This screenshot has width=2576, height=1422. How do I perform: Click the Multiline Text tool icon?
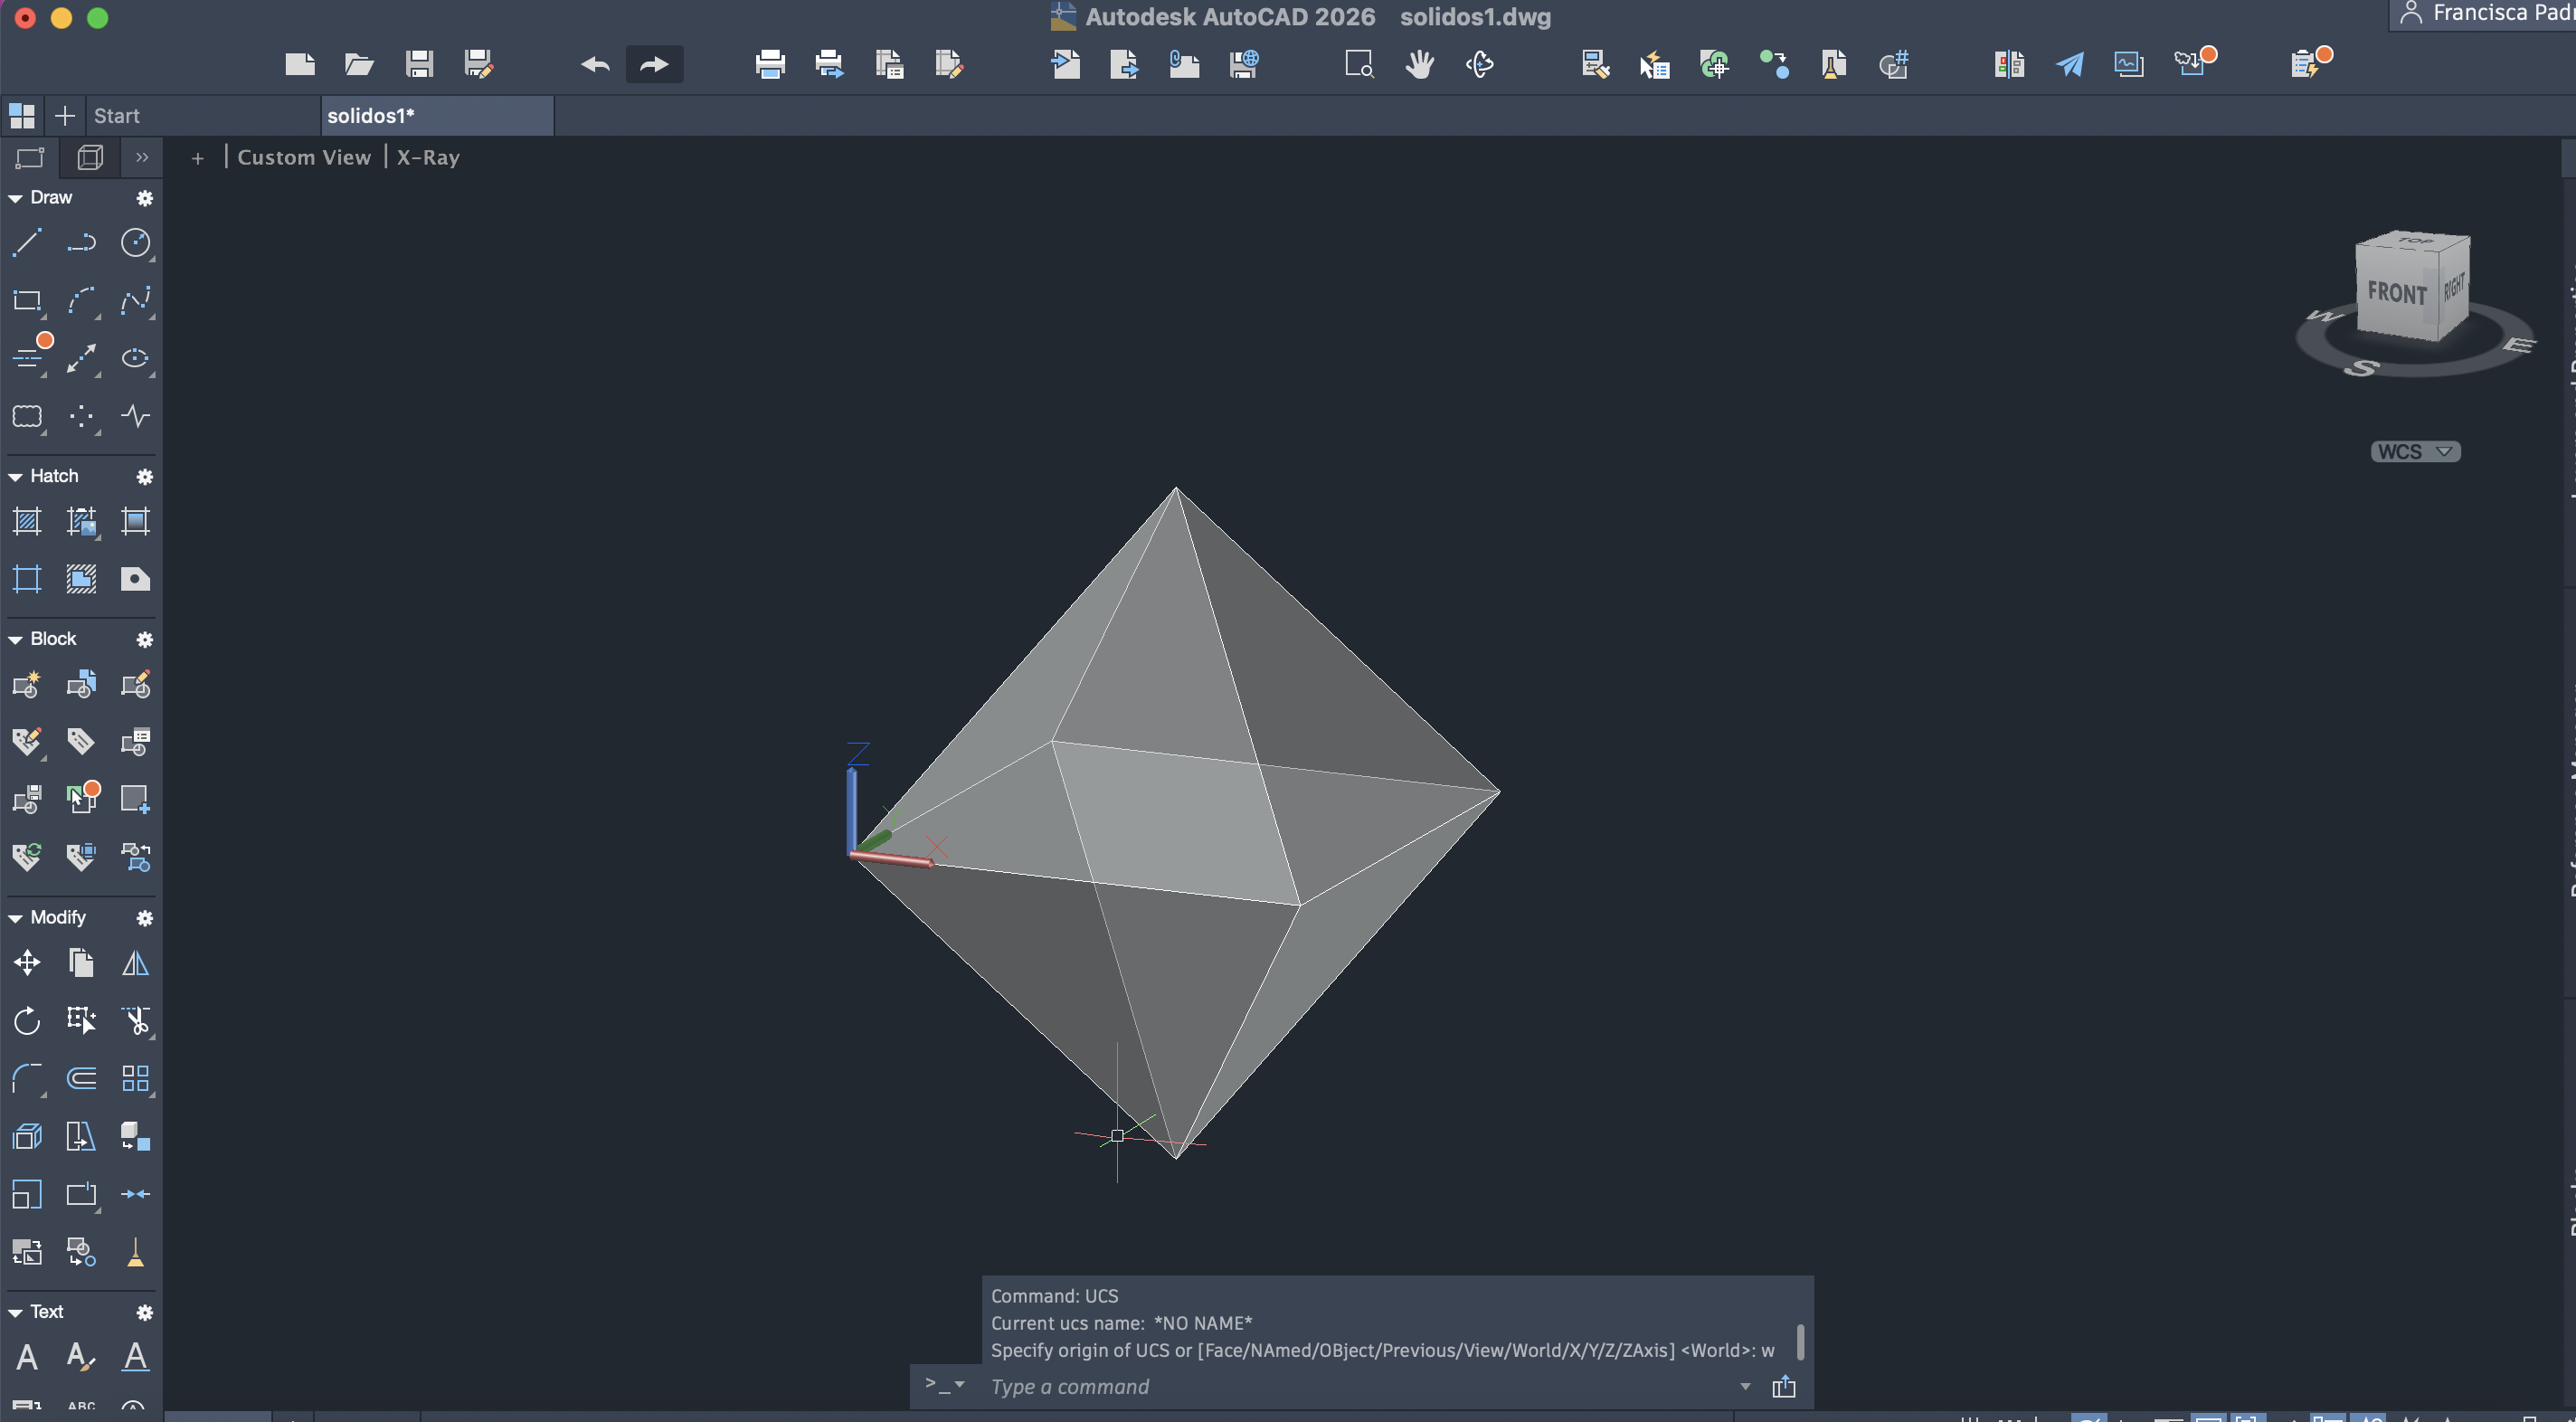pos(27,1357)
